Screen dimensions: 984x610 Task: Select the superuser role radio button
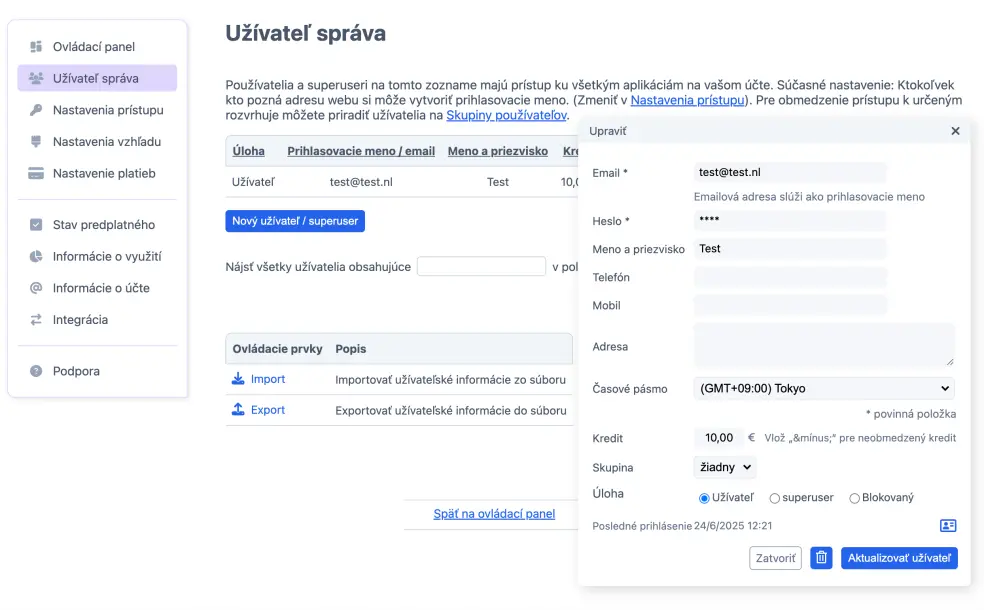point(775,497)
